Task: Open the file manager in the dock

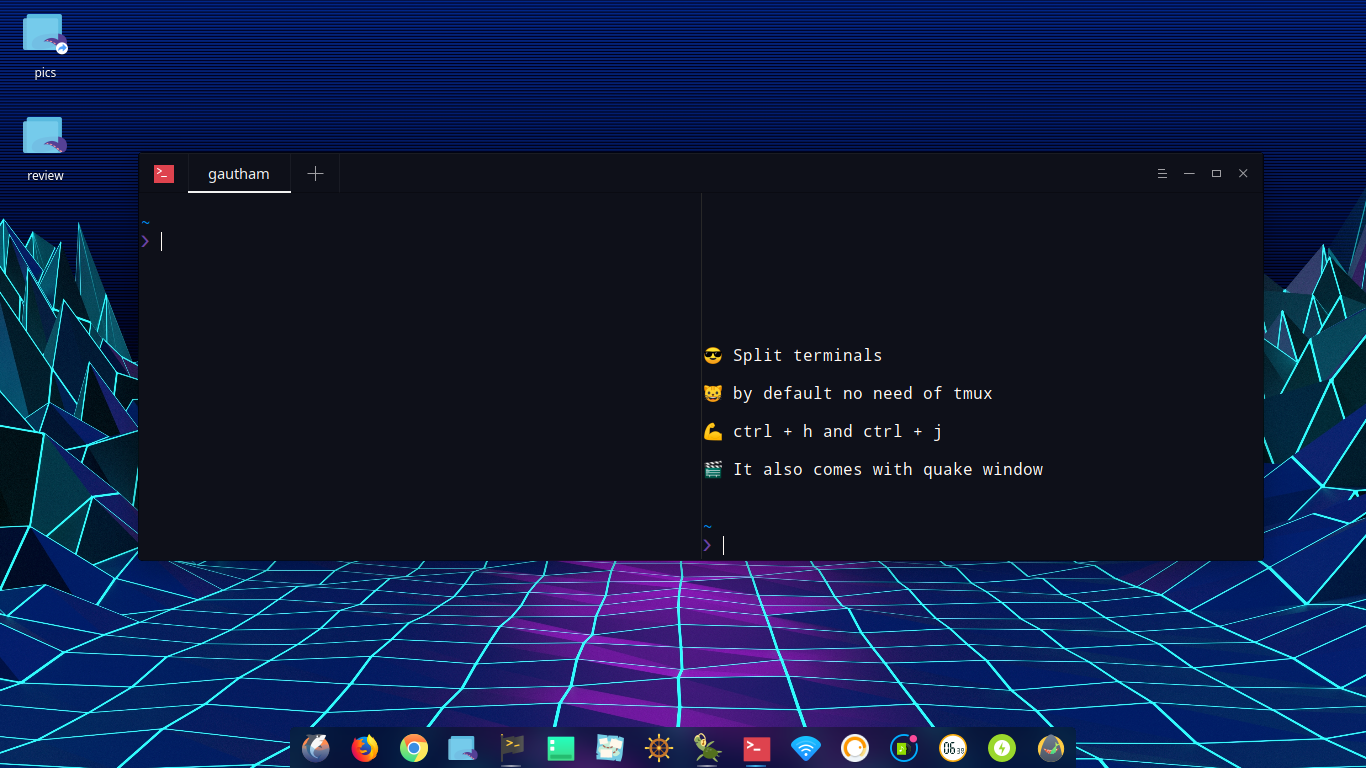Action: 462,748
